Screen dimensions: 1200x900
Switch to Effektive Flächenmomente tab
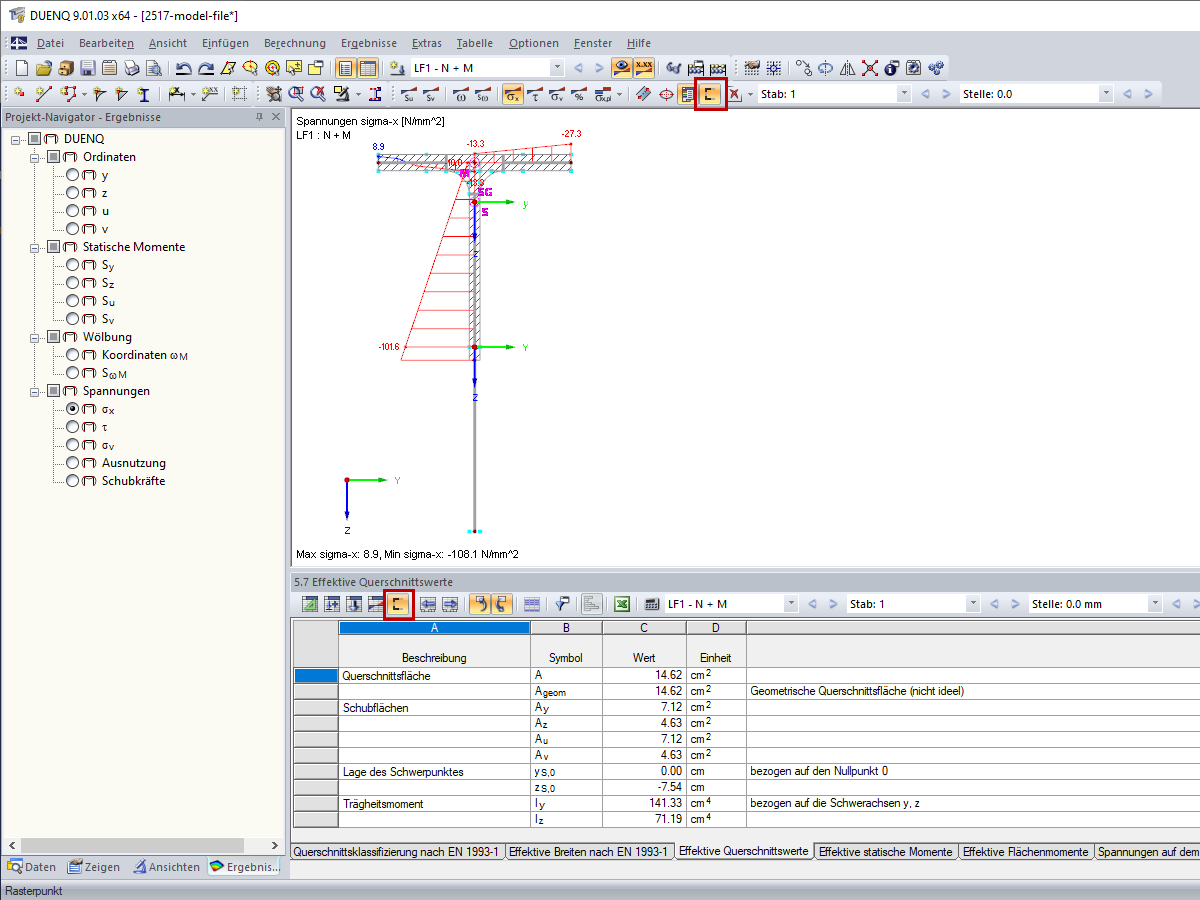coord(1026,852)
